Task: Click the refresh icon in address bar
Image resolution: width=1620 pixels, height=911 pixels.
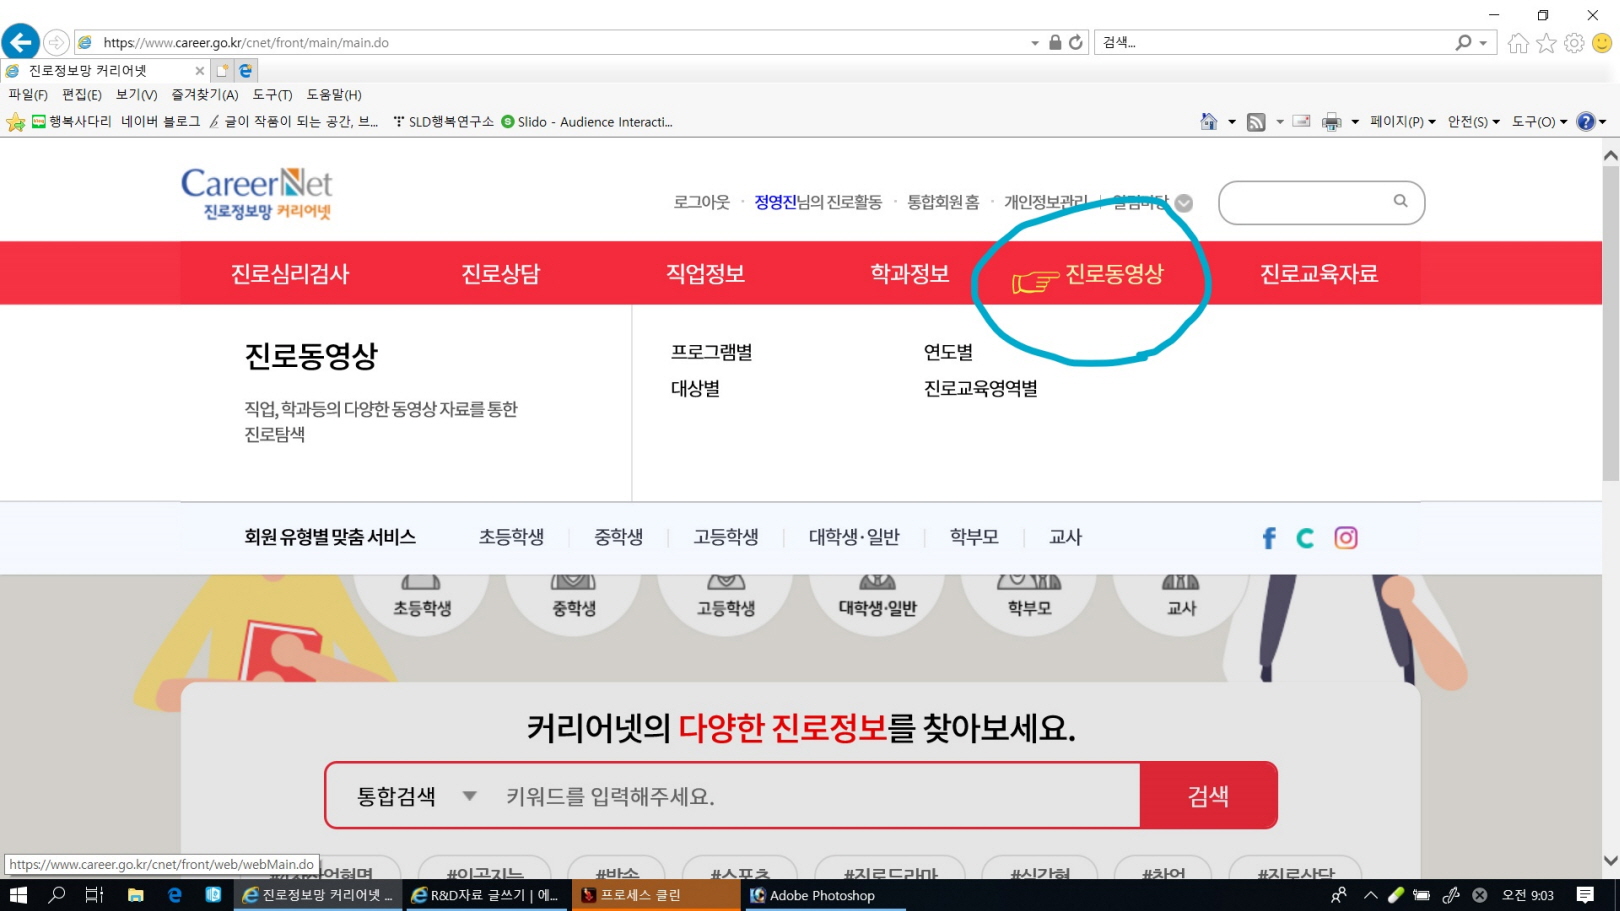Action: 1076,42
